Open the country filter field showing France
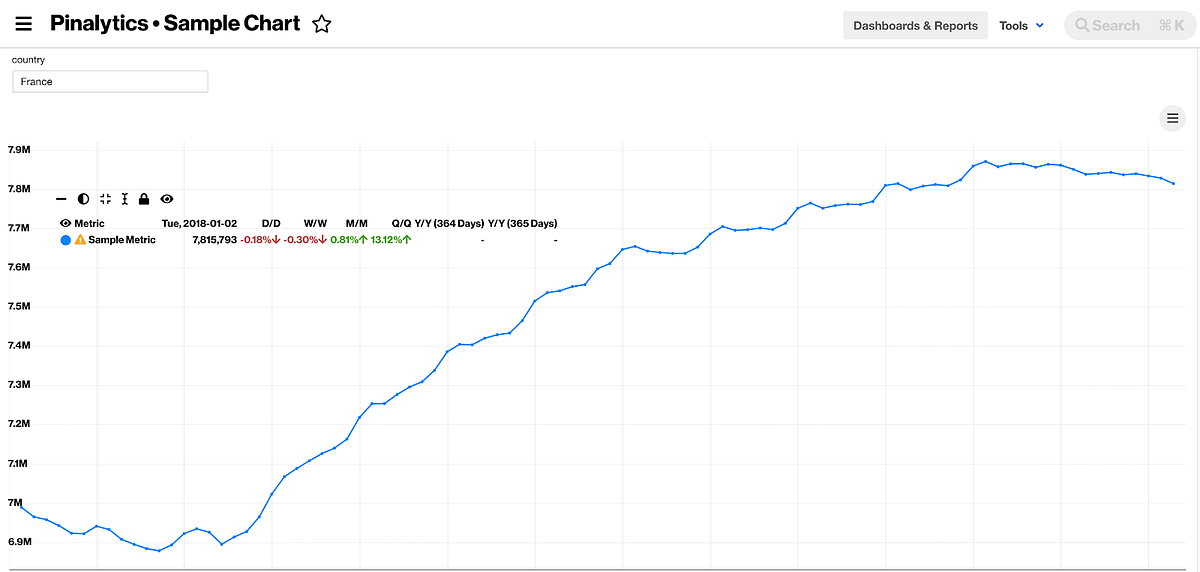This screenshot has height=572, width=1200. (x=110, y=81)
